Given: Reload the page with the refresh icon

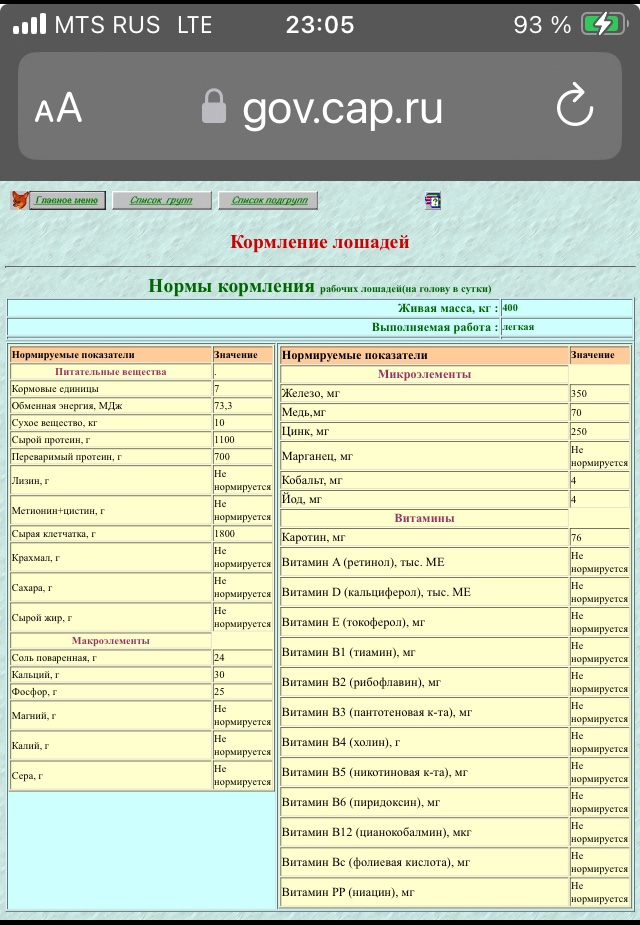Looking at the screenshot, I should tap(574, 108).
